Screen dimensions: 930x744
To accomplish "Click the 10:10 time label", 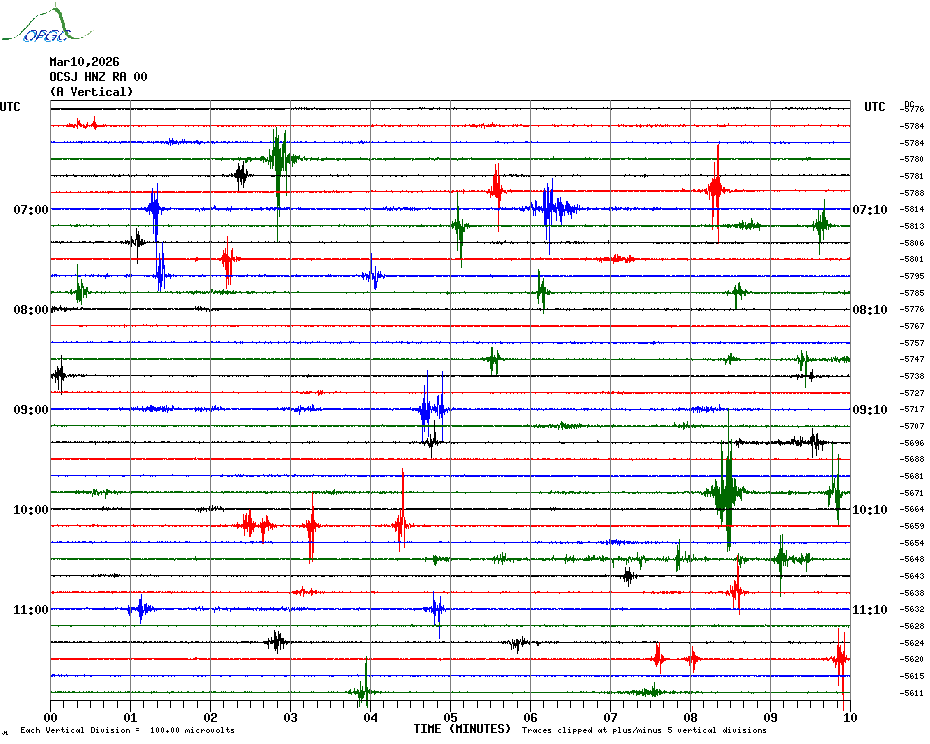I will 869,510.
